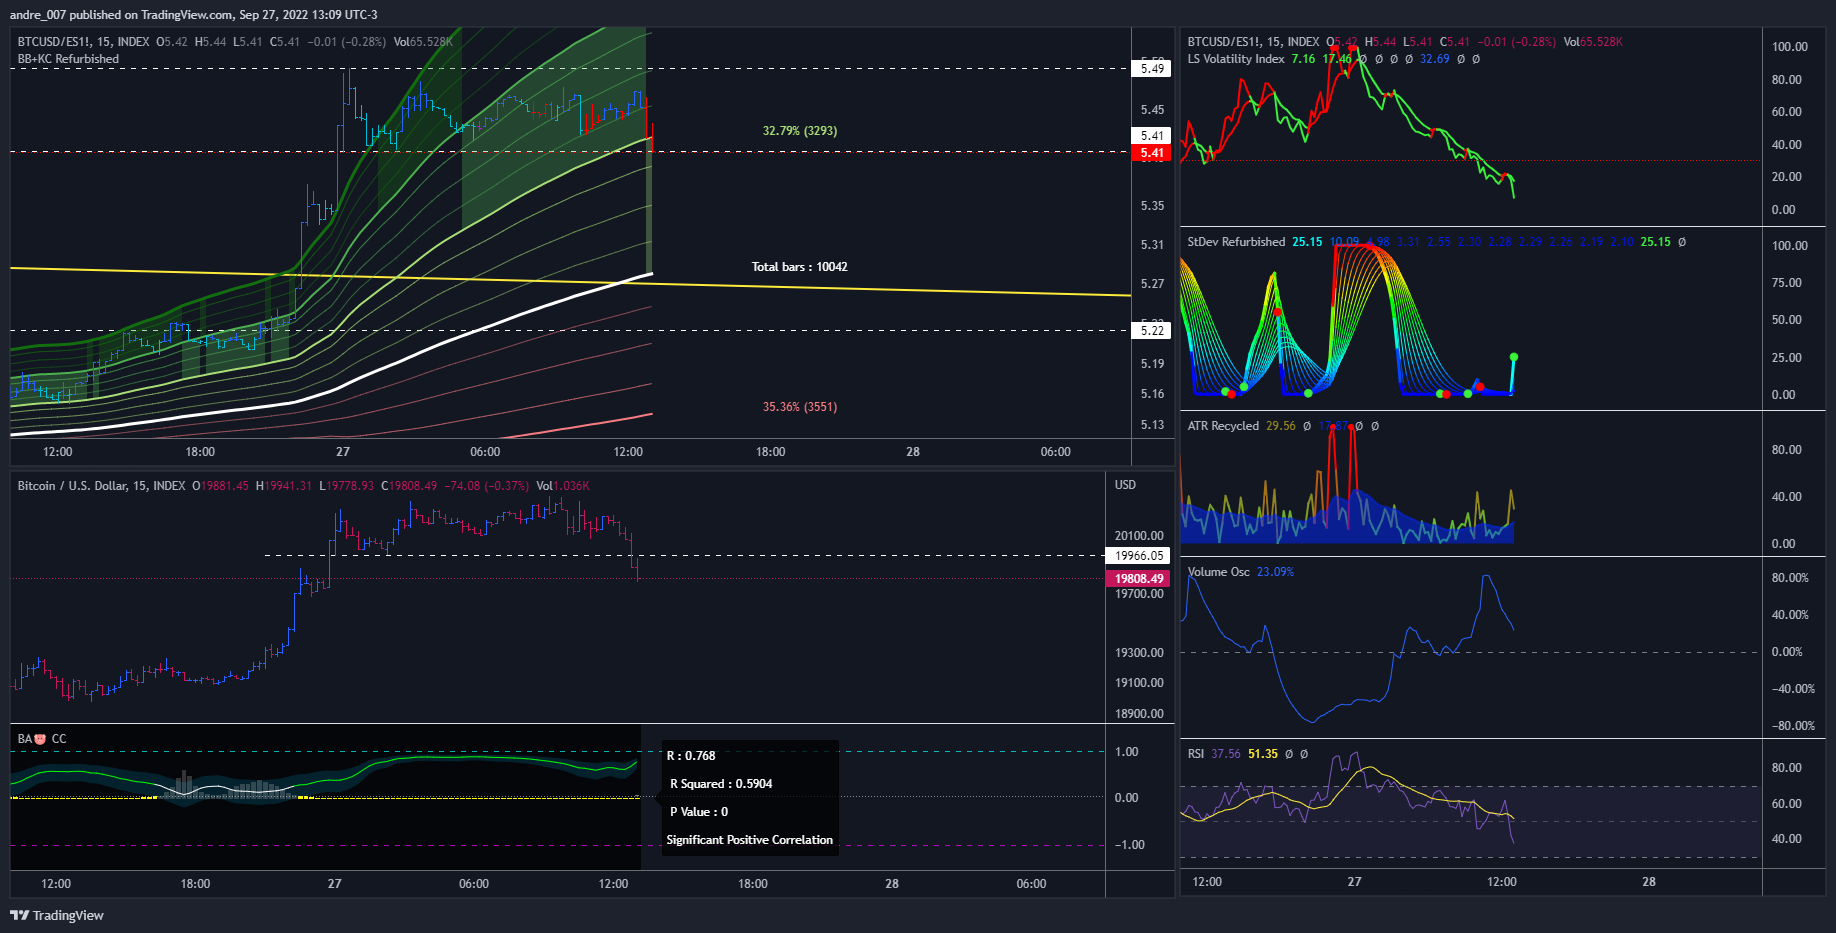1836x933 pixels.
Task: Click the 5.35 value on the top price axis
Action: coord(1152,206)
